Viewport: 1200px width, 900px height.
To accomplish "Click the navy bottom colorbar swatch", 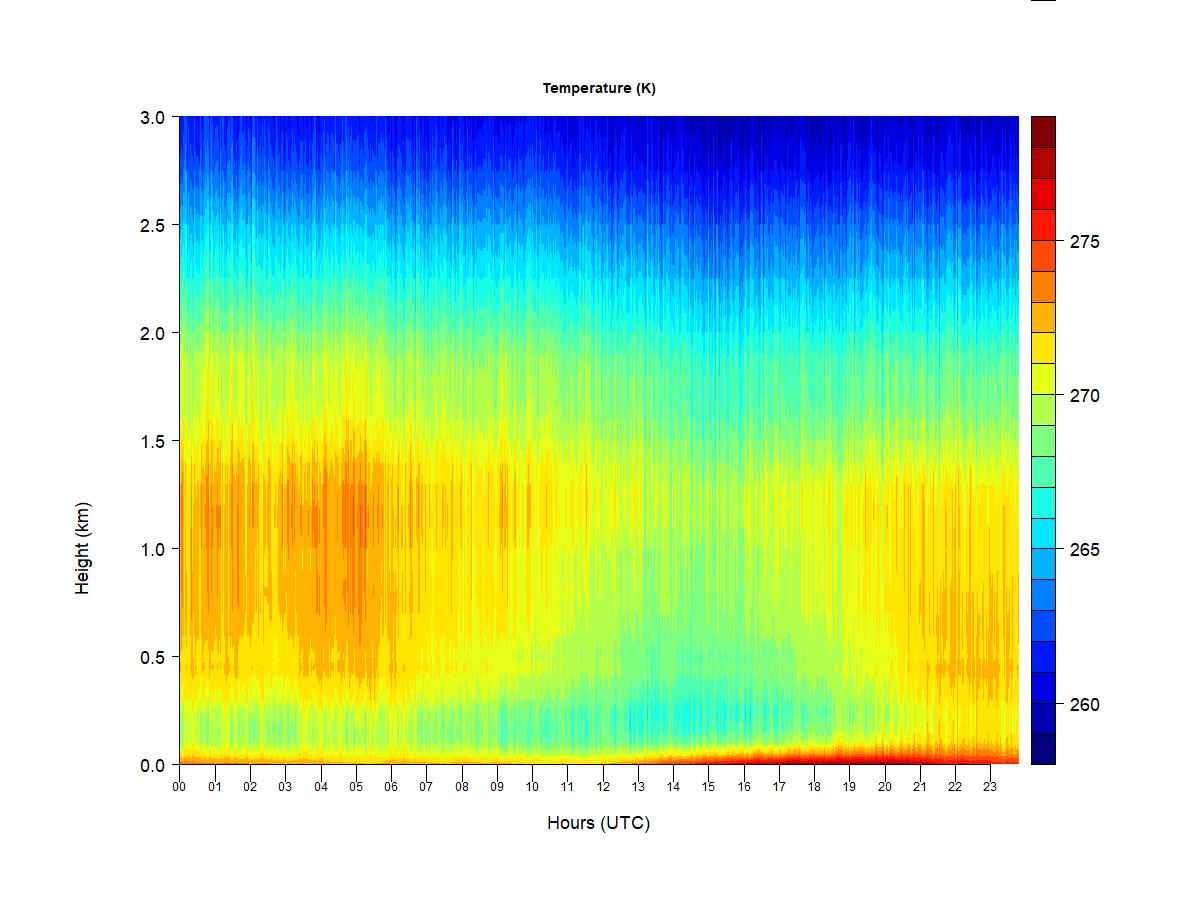I will point(1043,749).
